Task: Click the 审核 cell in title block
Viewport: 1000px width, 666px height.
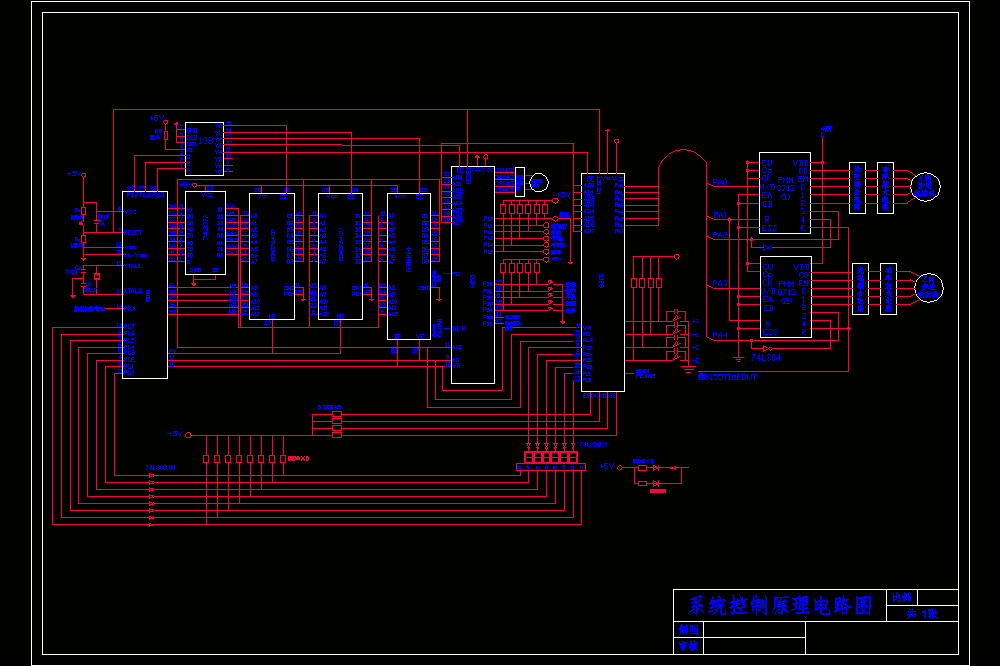Action: pyautogui.click(x=689, y=646)
